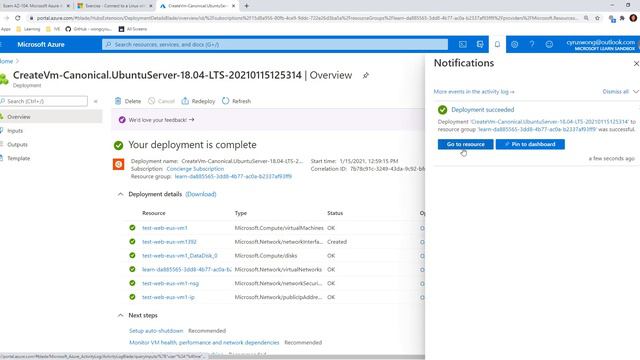Image resolution: width=640 pixels, height=360 pixels.
Task: Open test-web-eus-vm1392 network interface resource
Action: point(169,242)
